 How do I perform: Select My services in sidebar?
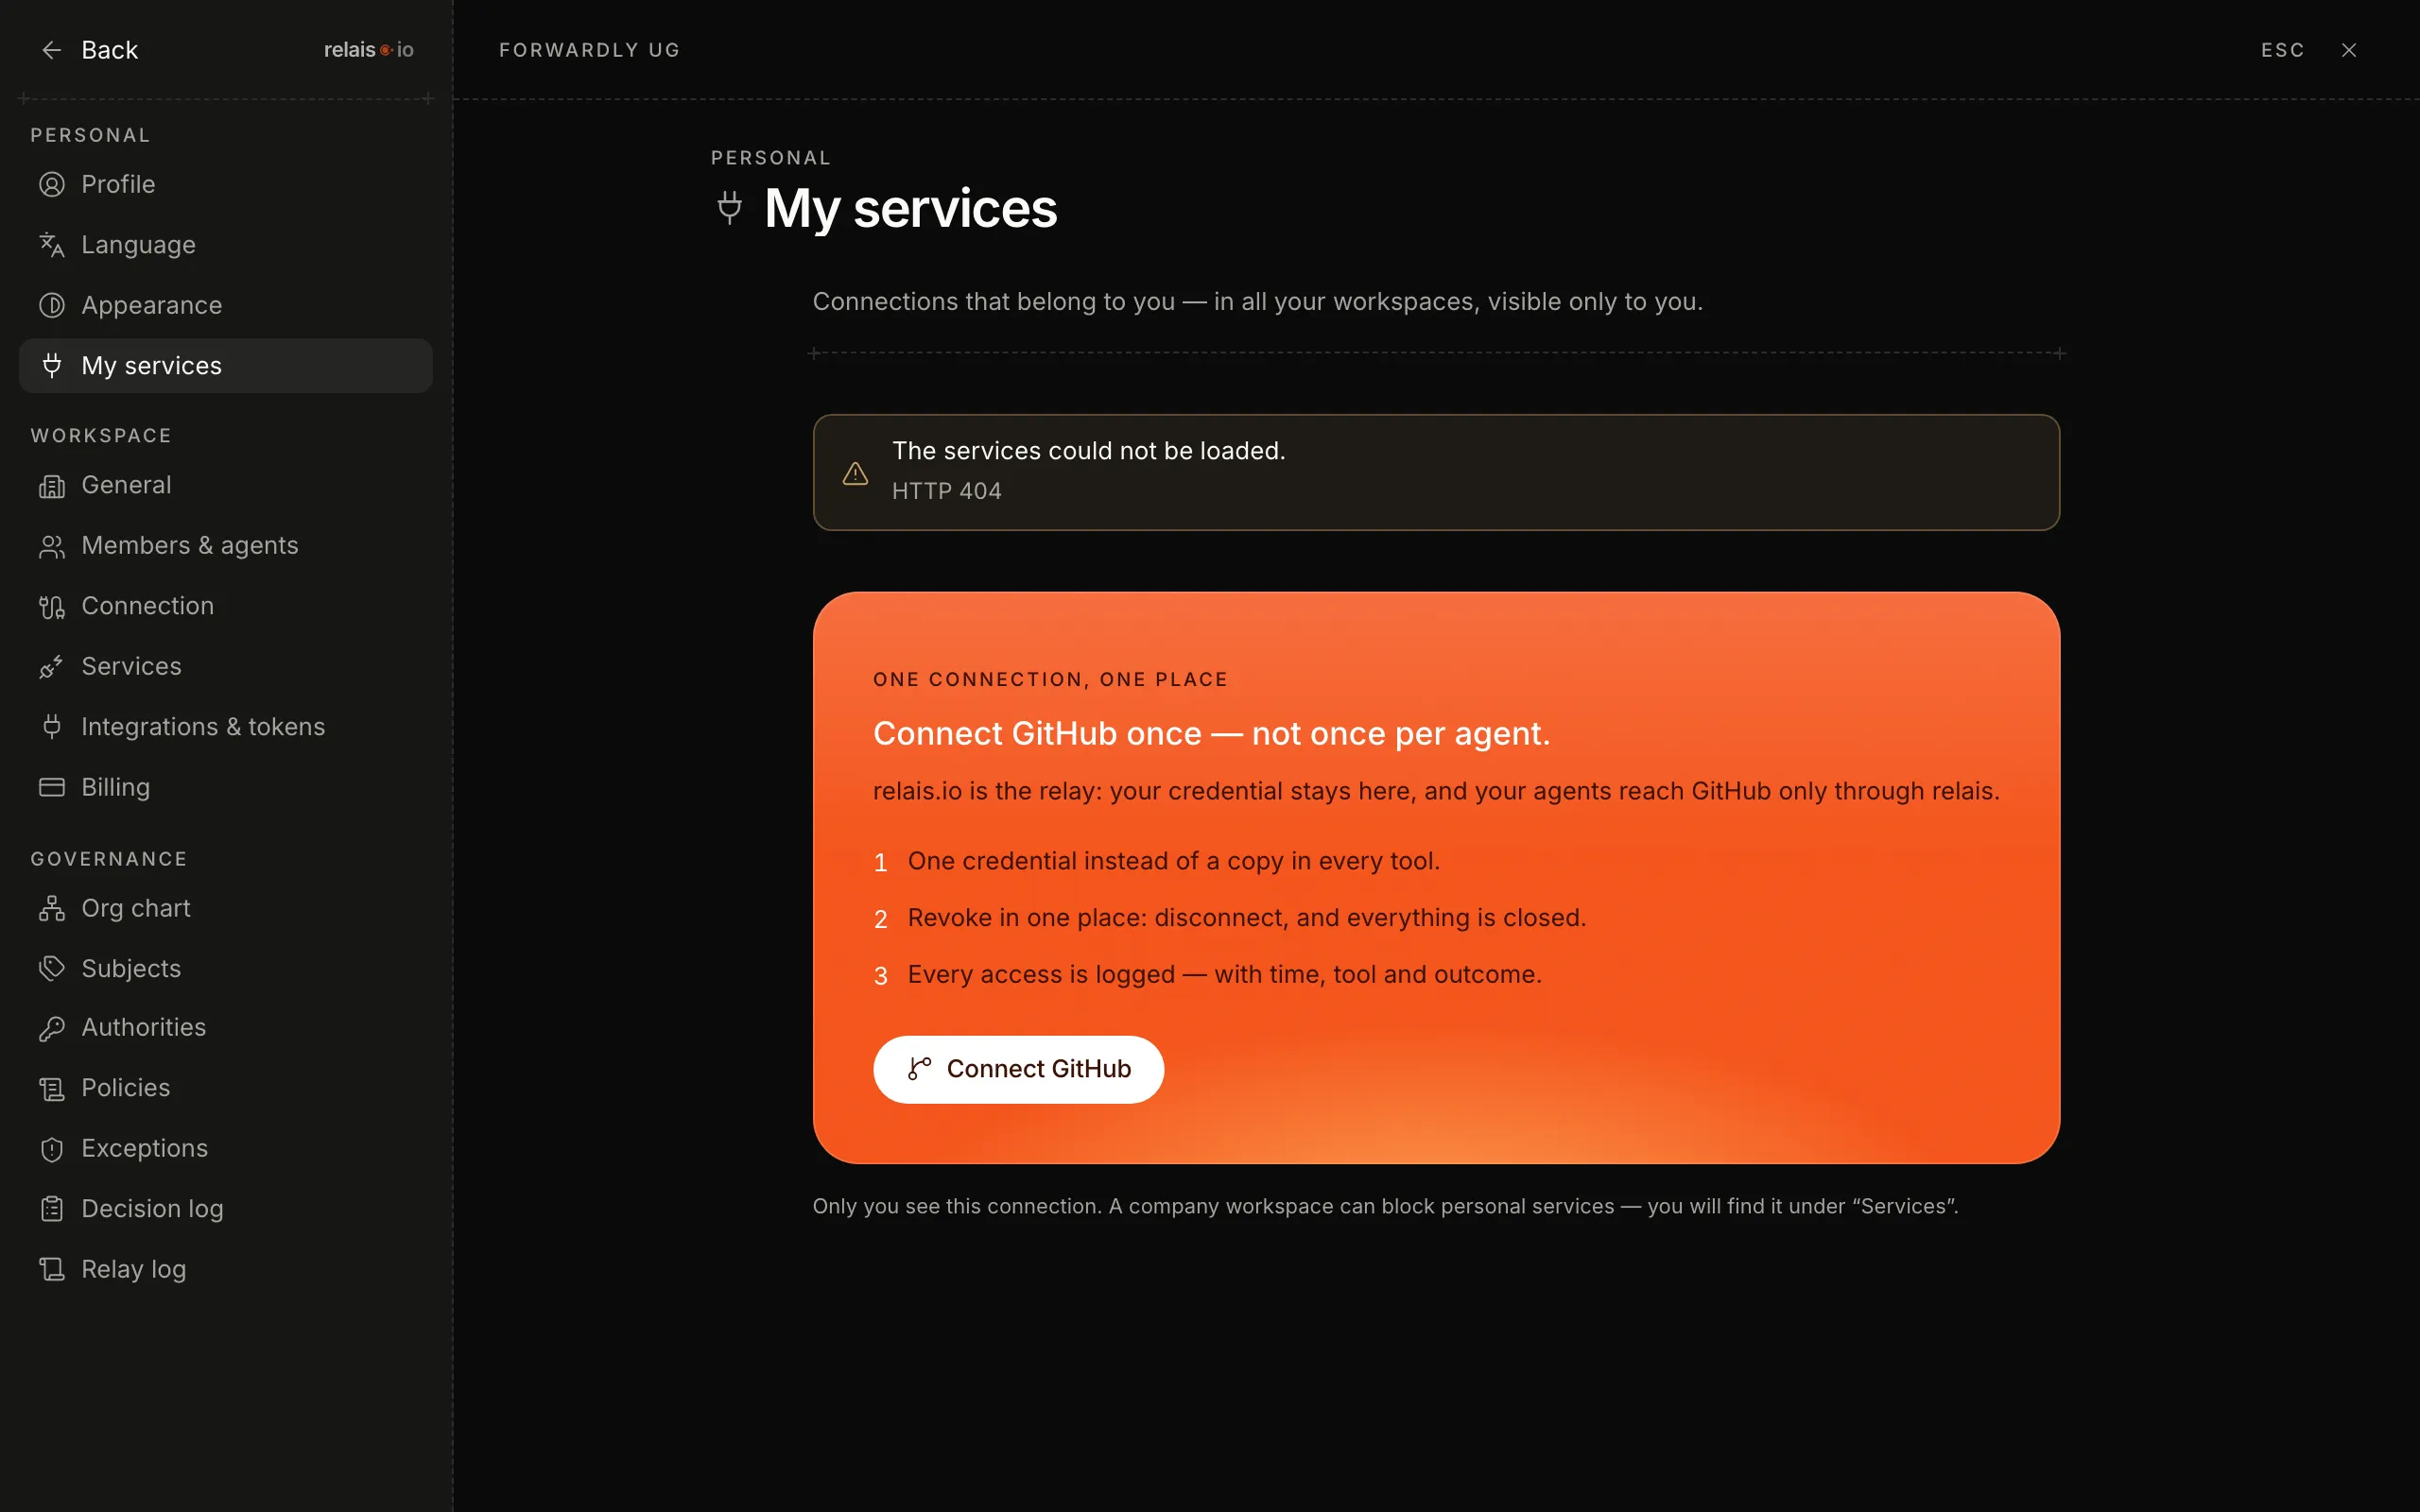[x=225, y=365]
